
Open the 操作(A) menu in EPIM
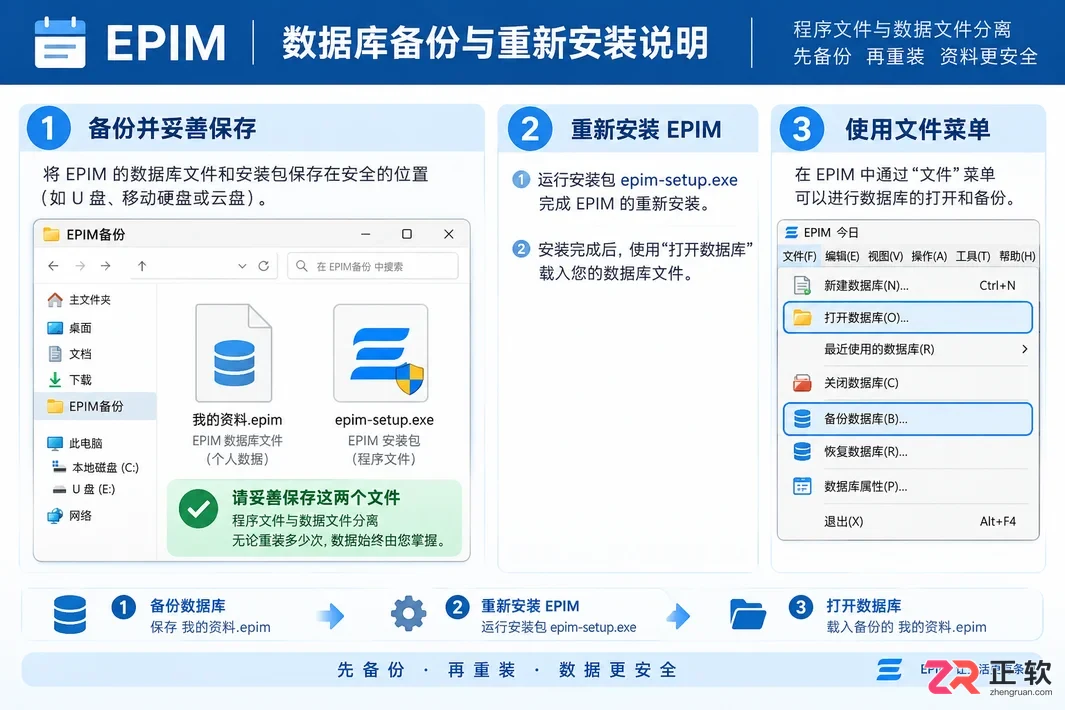pyautogui.click(x=929, y=256)
